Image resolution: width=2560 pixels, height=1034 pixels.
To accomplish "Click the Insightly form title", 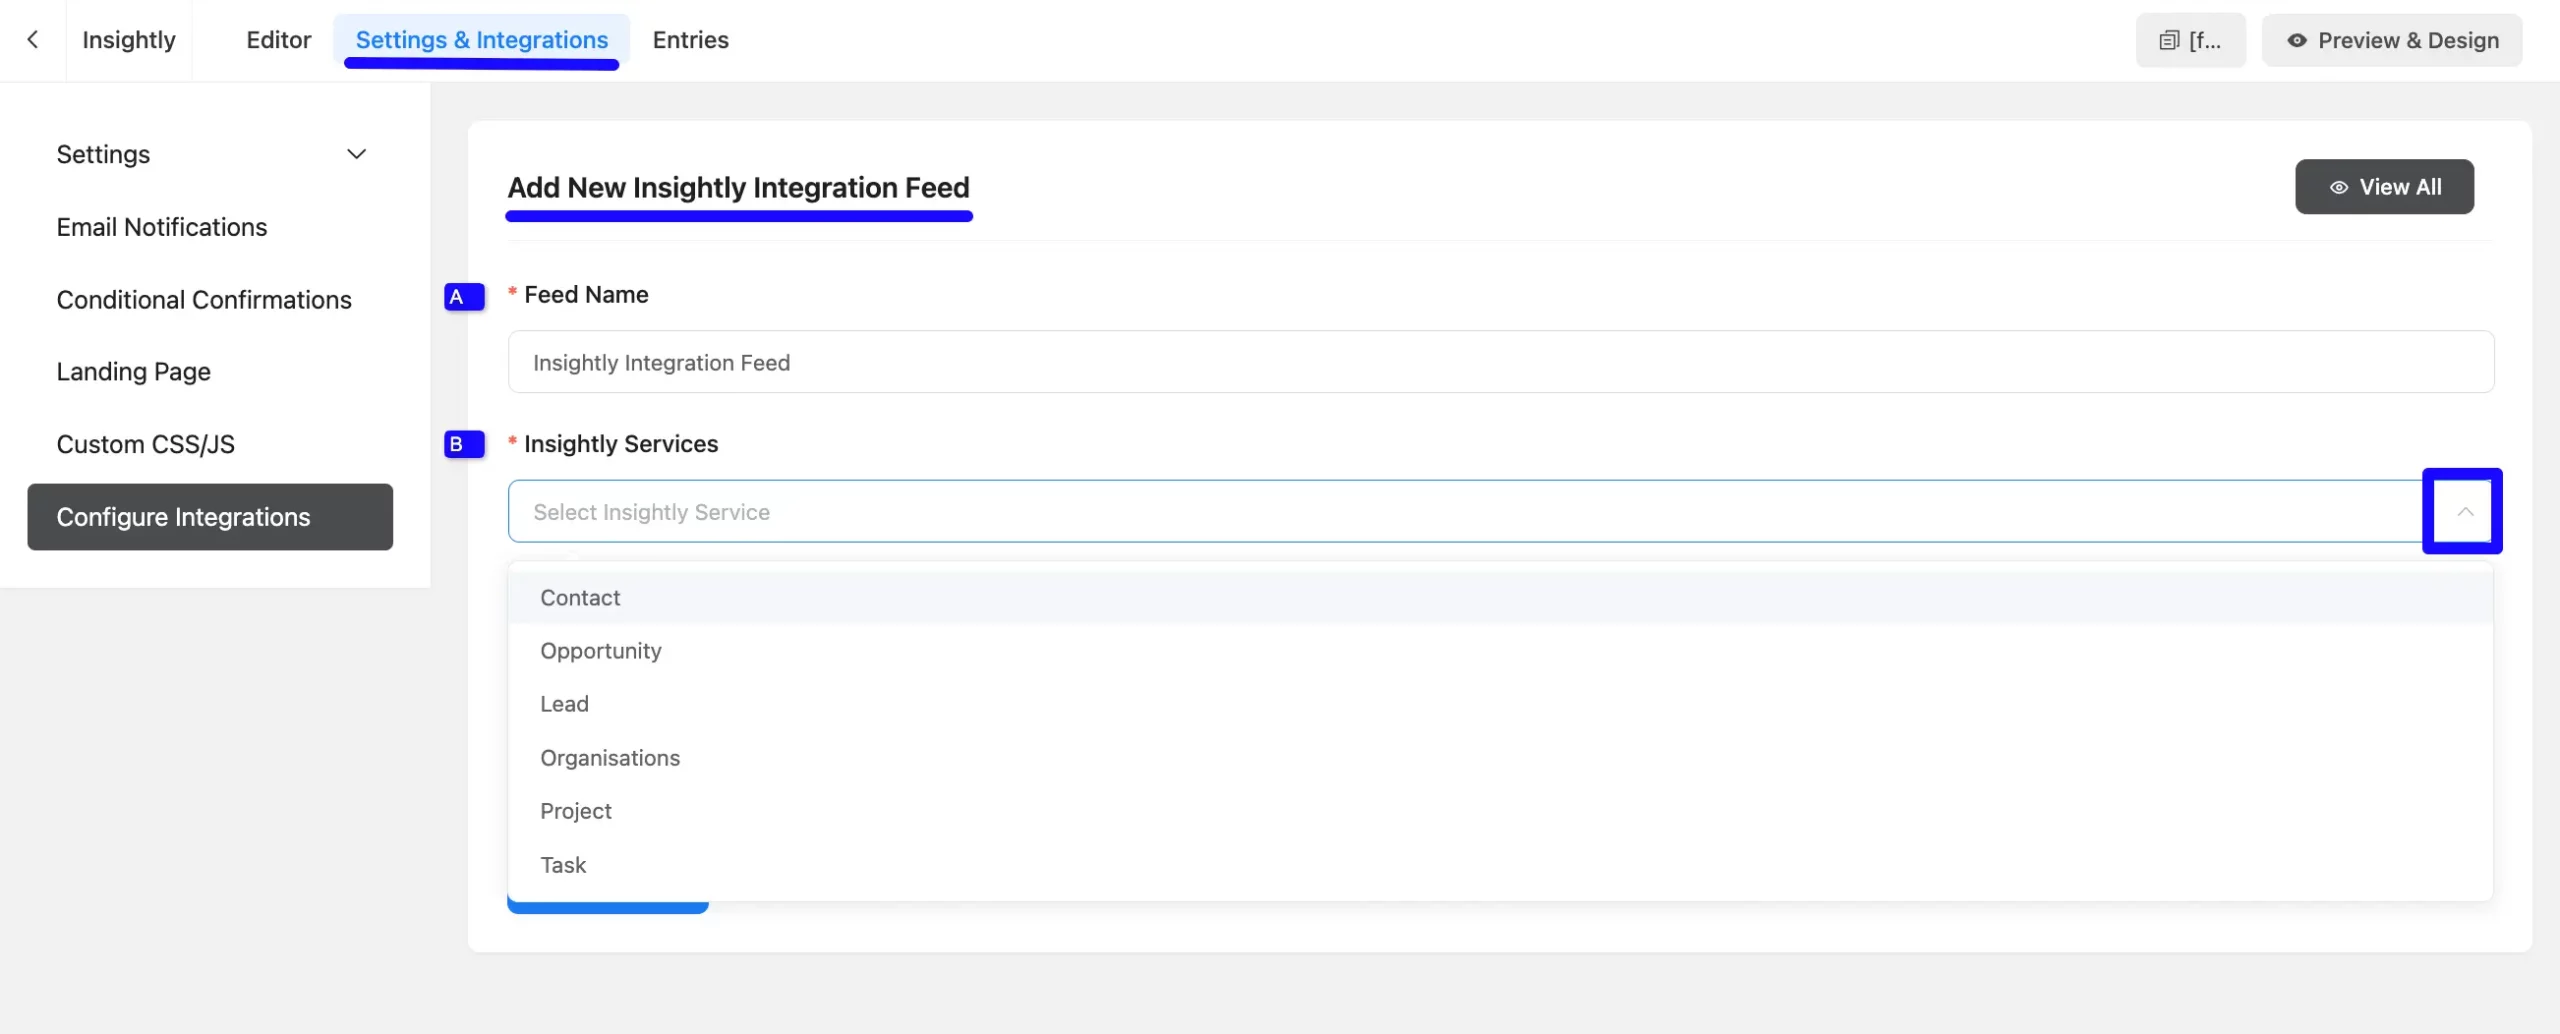I will (x=128, y=40).
